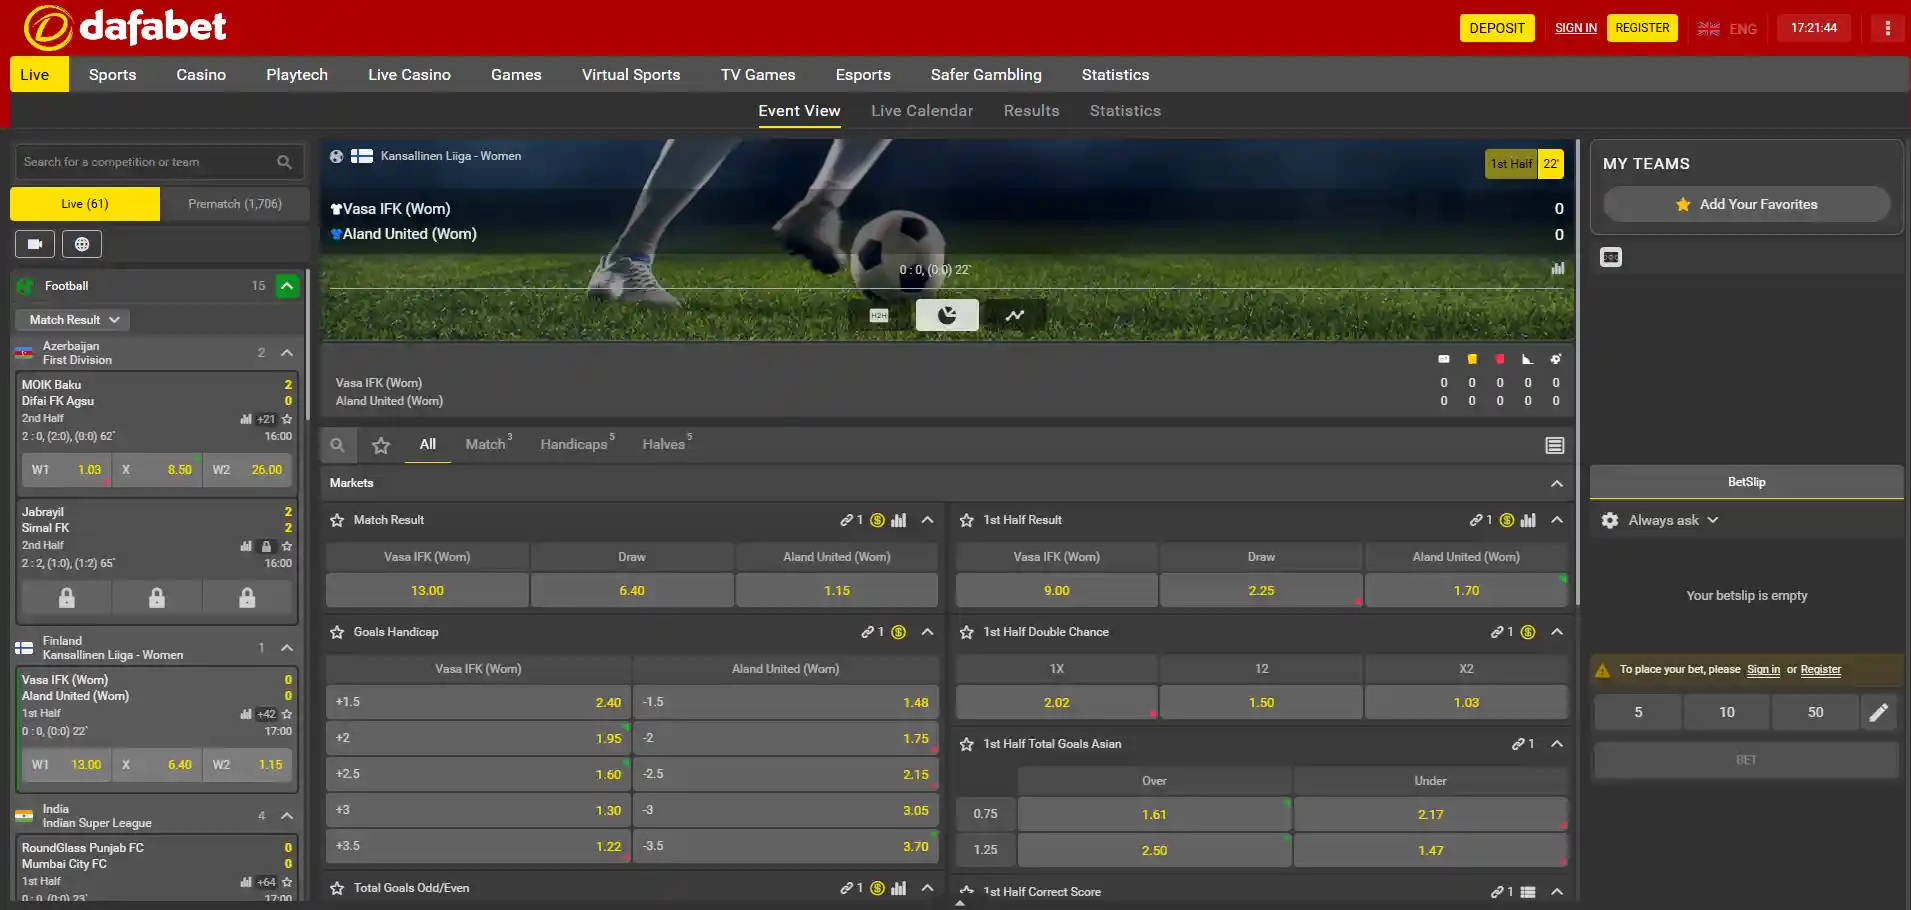Click the 1st Half Total Goals Asian link icon
This screenshot has height=910, width=1911.
tap(1518, 744)
